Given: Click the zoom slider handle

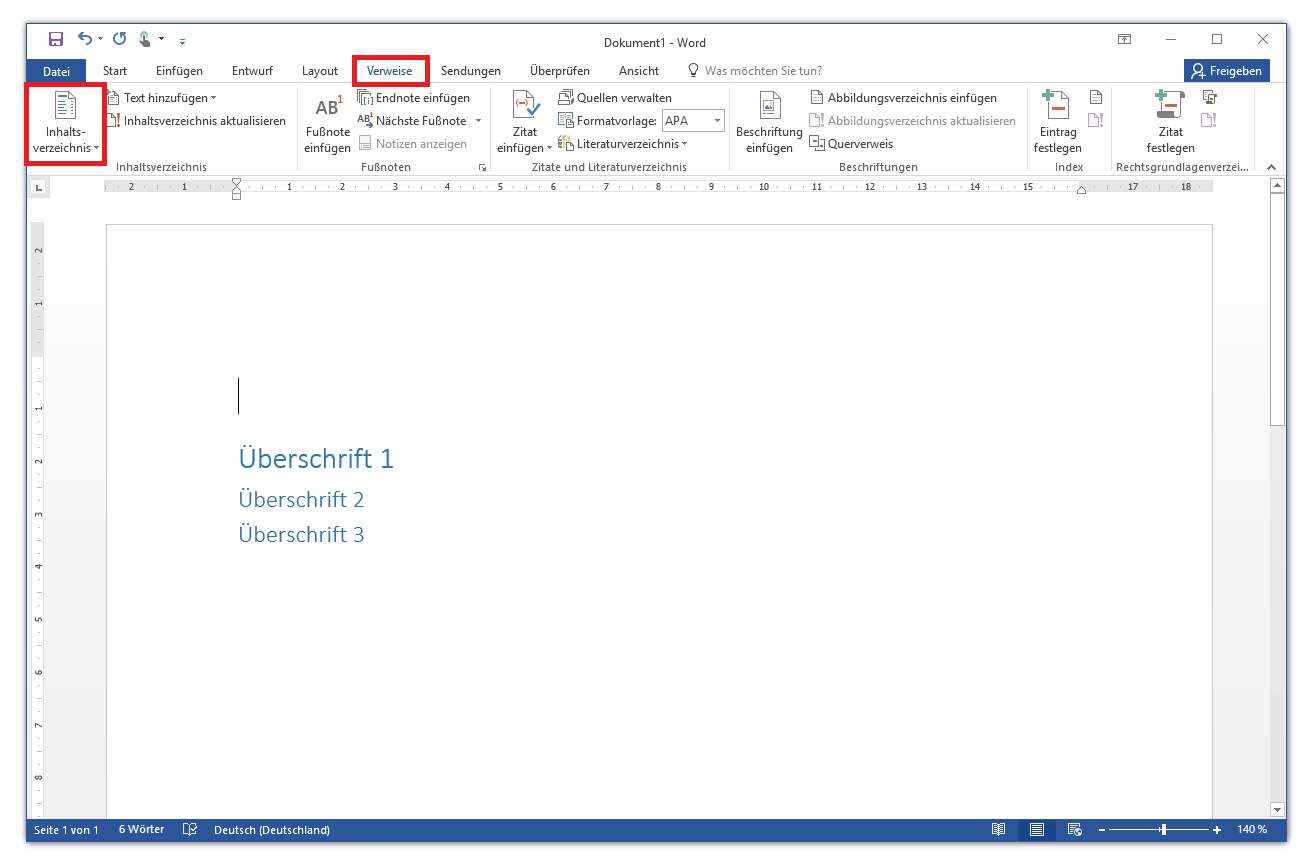Looking at the screenshot, I should [x=1163, y=830].
